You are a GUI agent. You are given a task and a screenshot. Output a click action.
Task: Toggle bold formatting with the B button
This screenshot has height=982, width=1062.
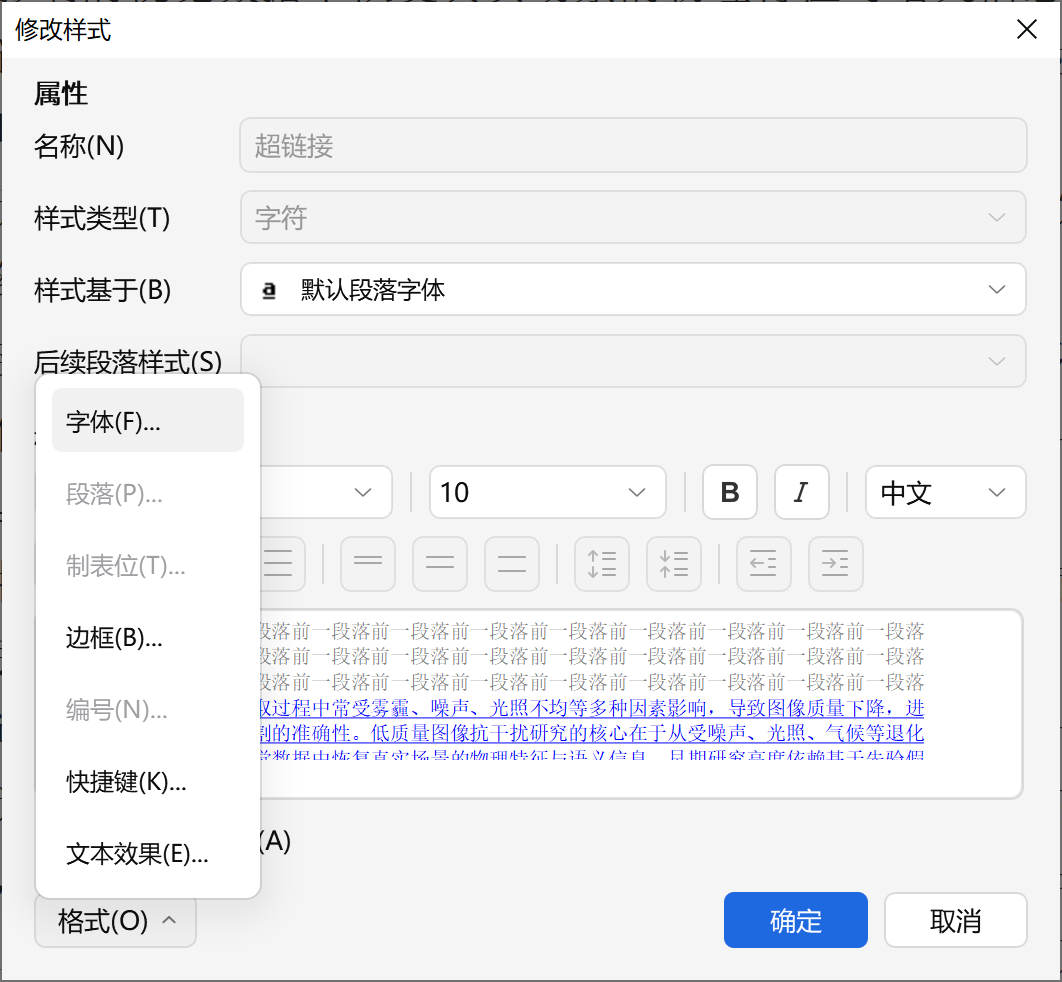click(x=729, y=492)
